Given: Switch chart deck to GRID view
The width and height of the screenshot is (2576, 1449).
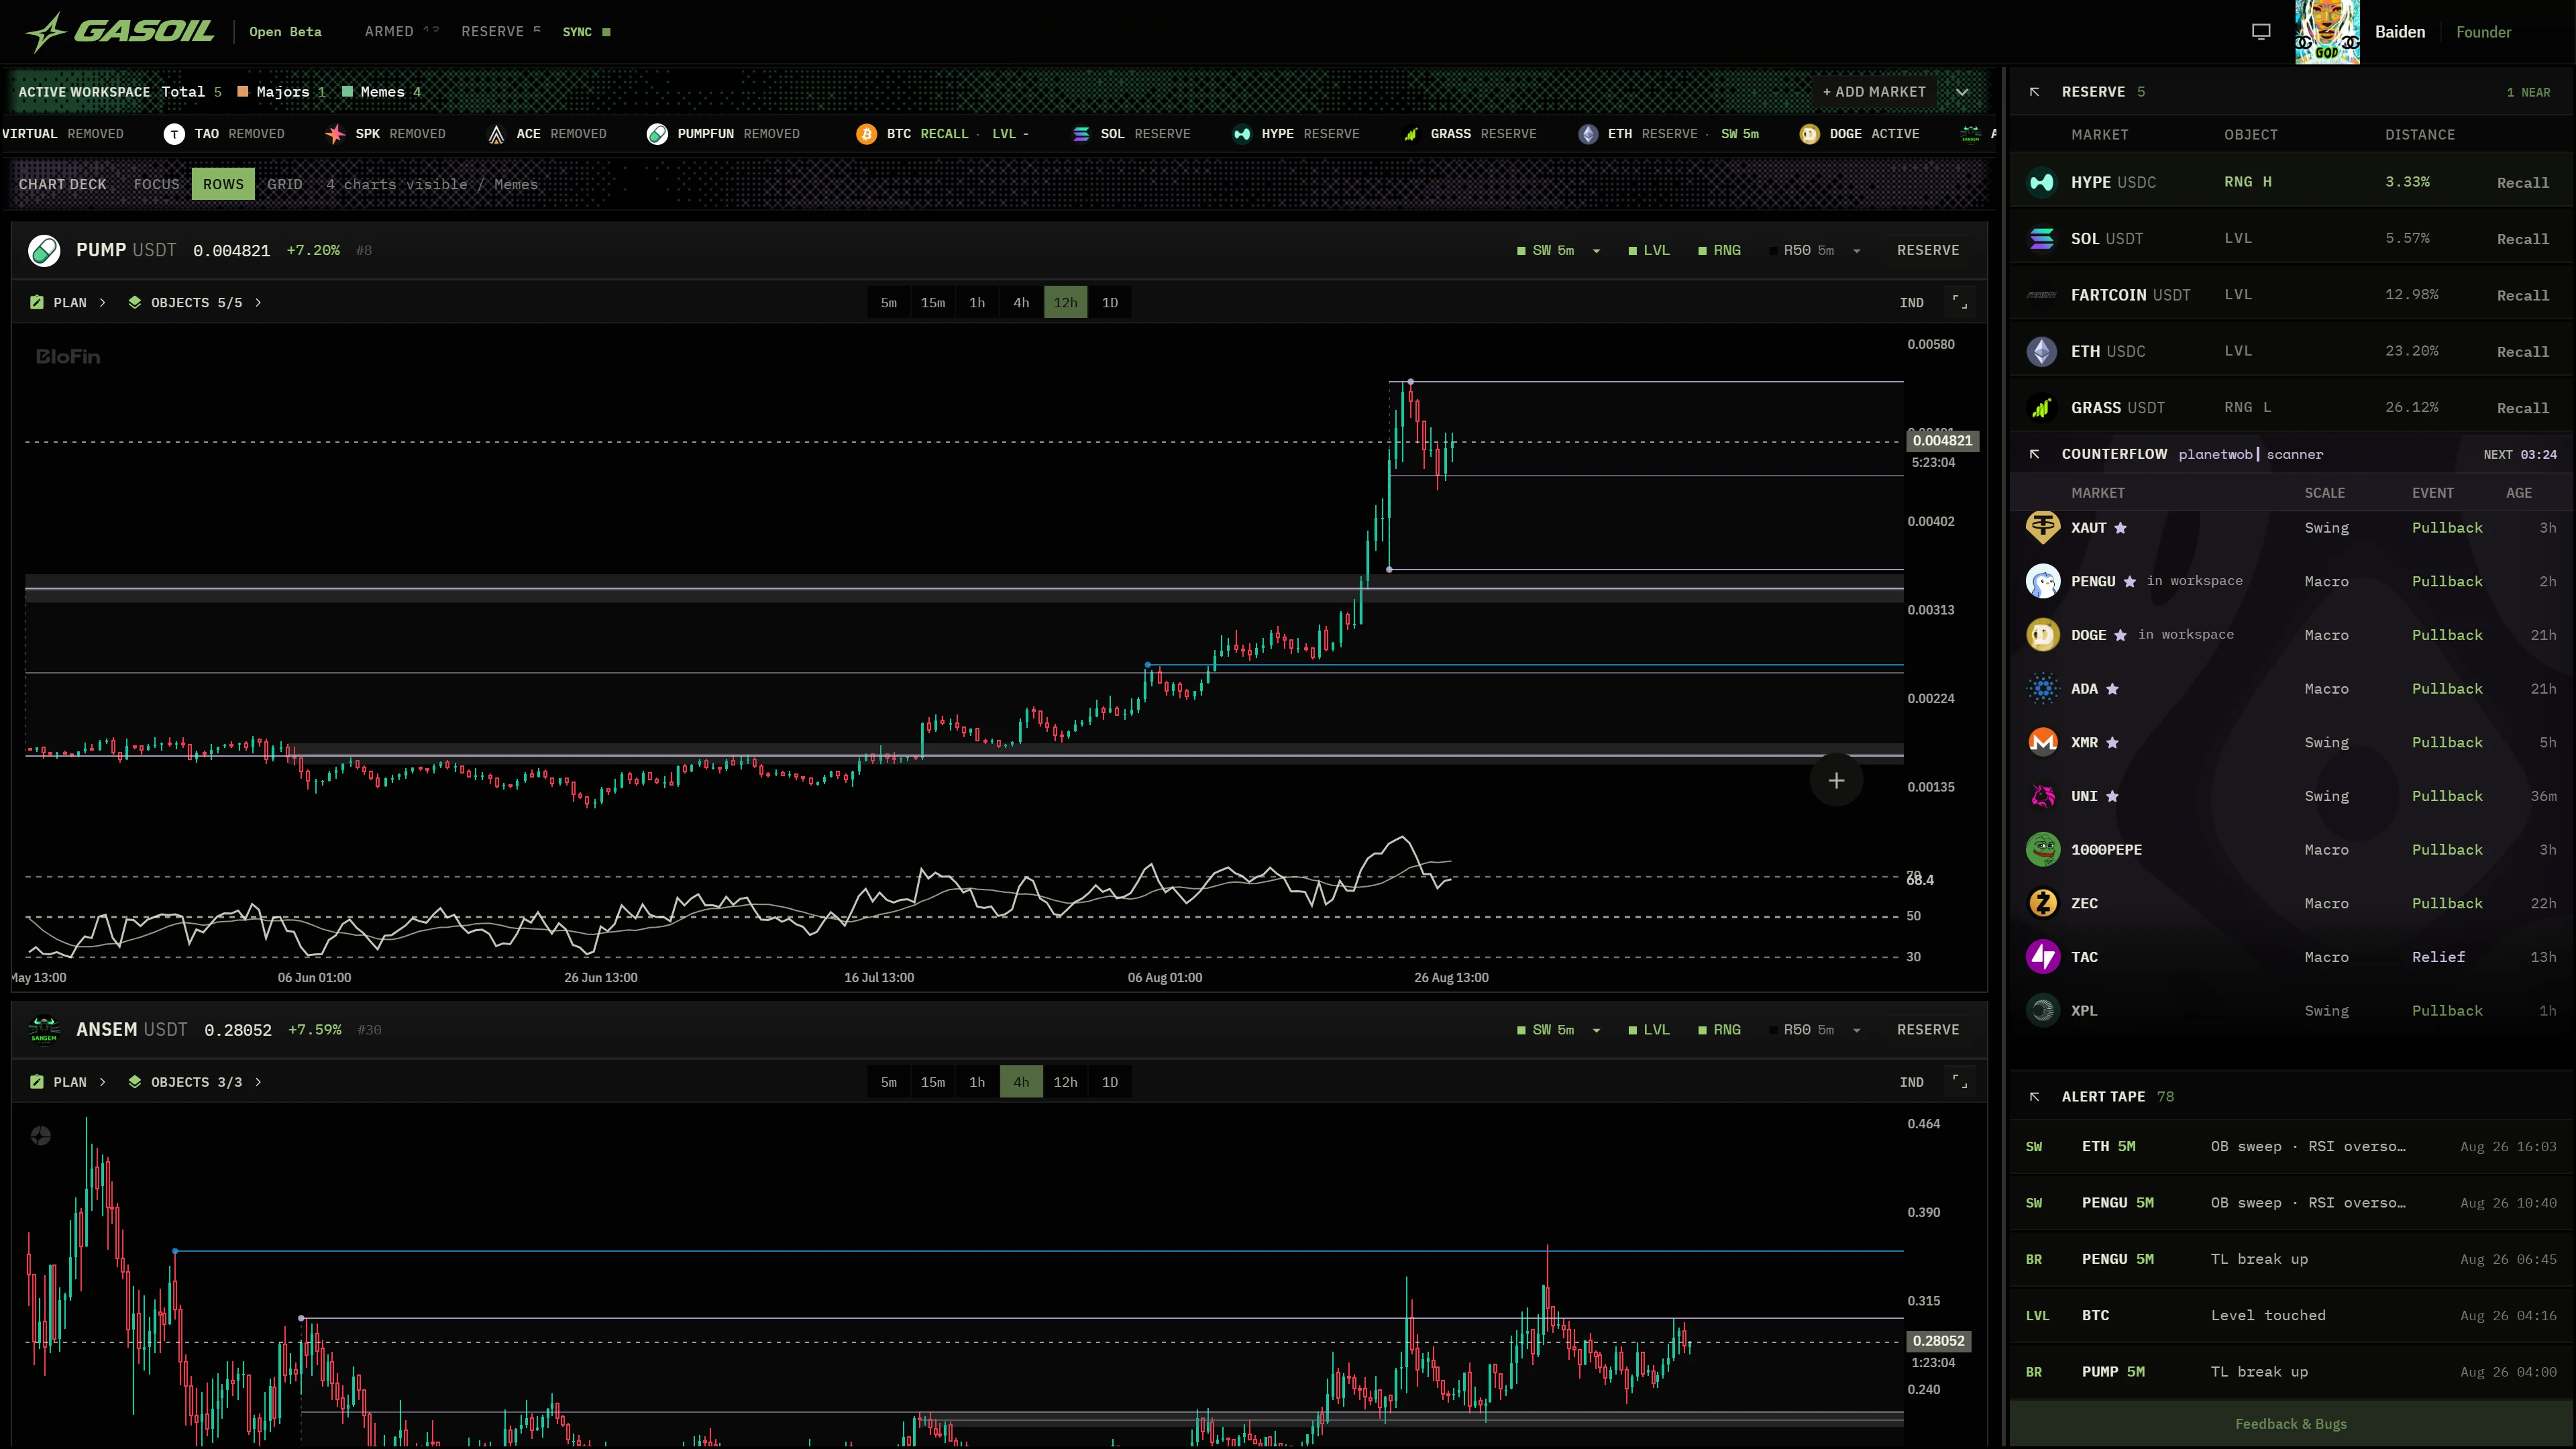Looking at the screenshot, I should pos(285,184).
